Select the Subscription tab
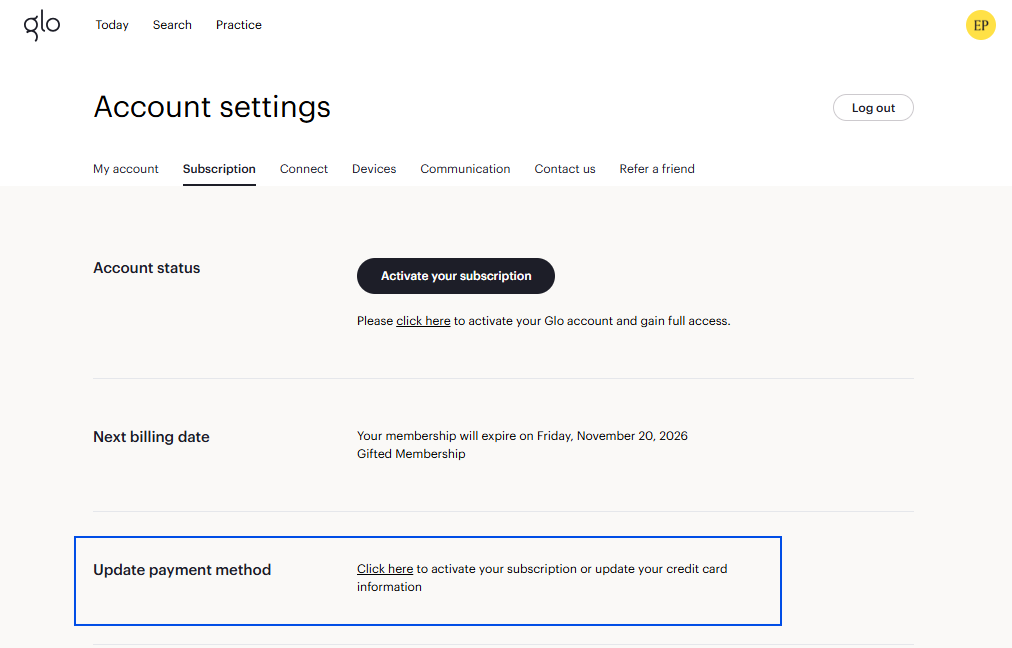The image size is (1012, 648). [219, 169]
